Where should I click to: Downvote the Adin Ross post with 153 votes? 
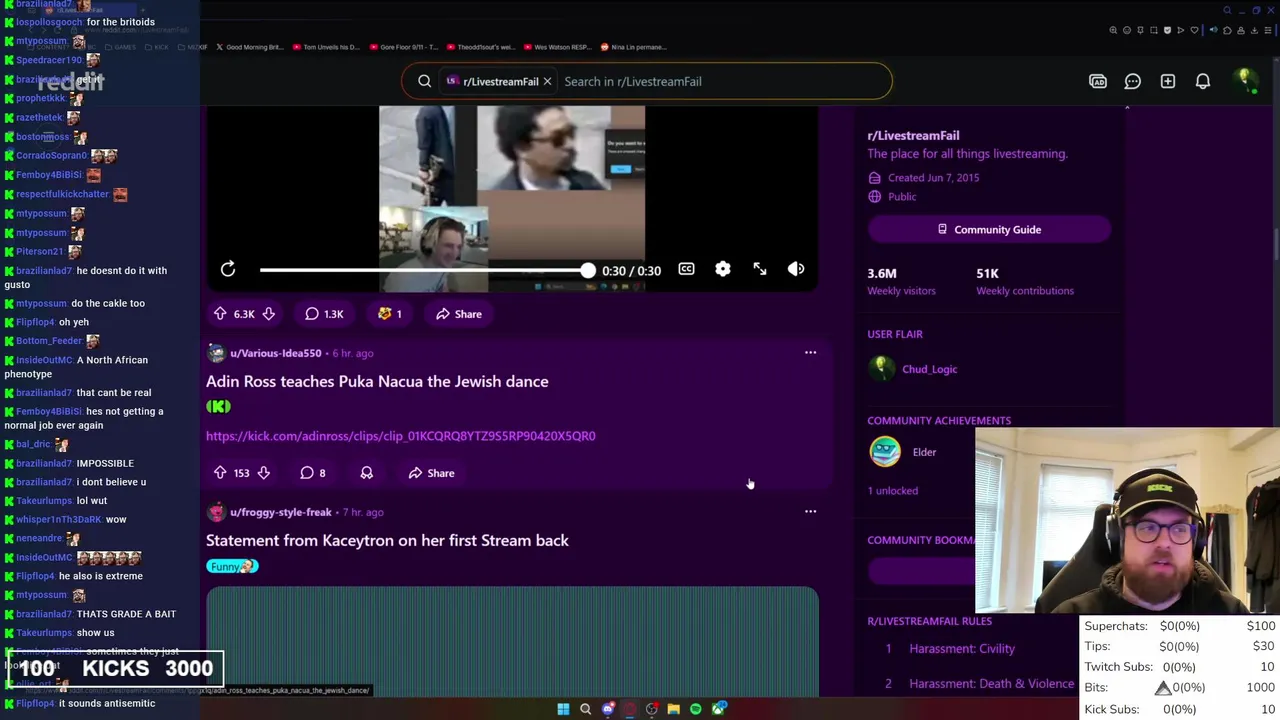pos(264,473)
